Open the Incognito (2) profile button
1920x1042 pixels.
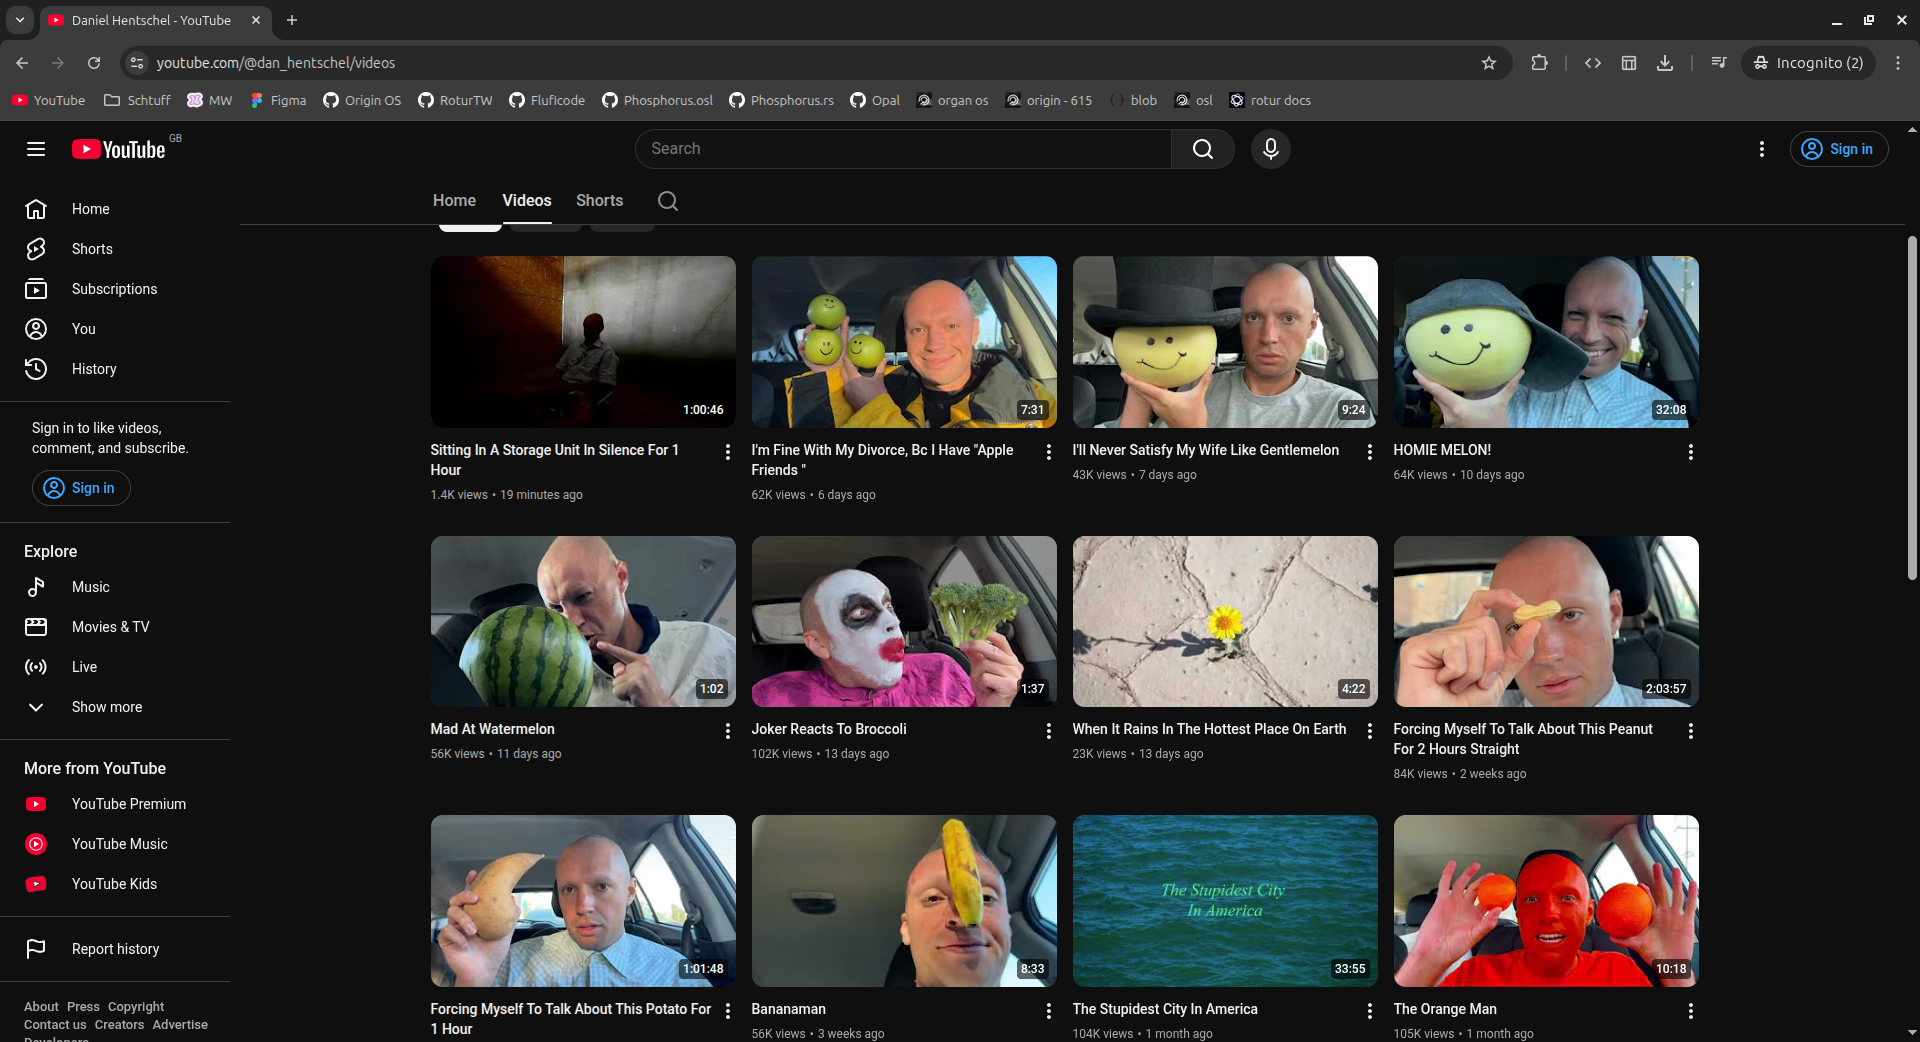[1809, 63]
